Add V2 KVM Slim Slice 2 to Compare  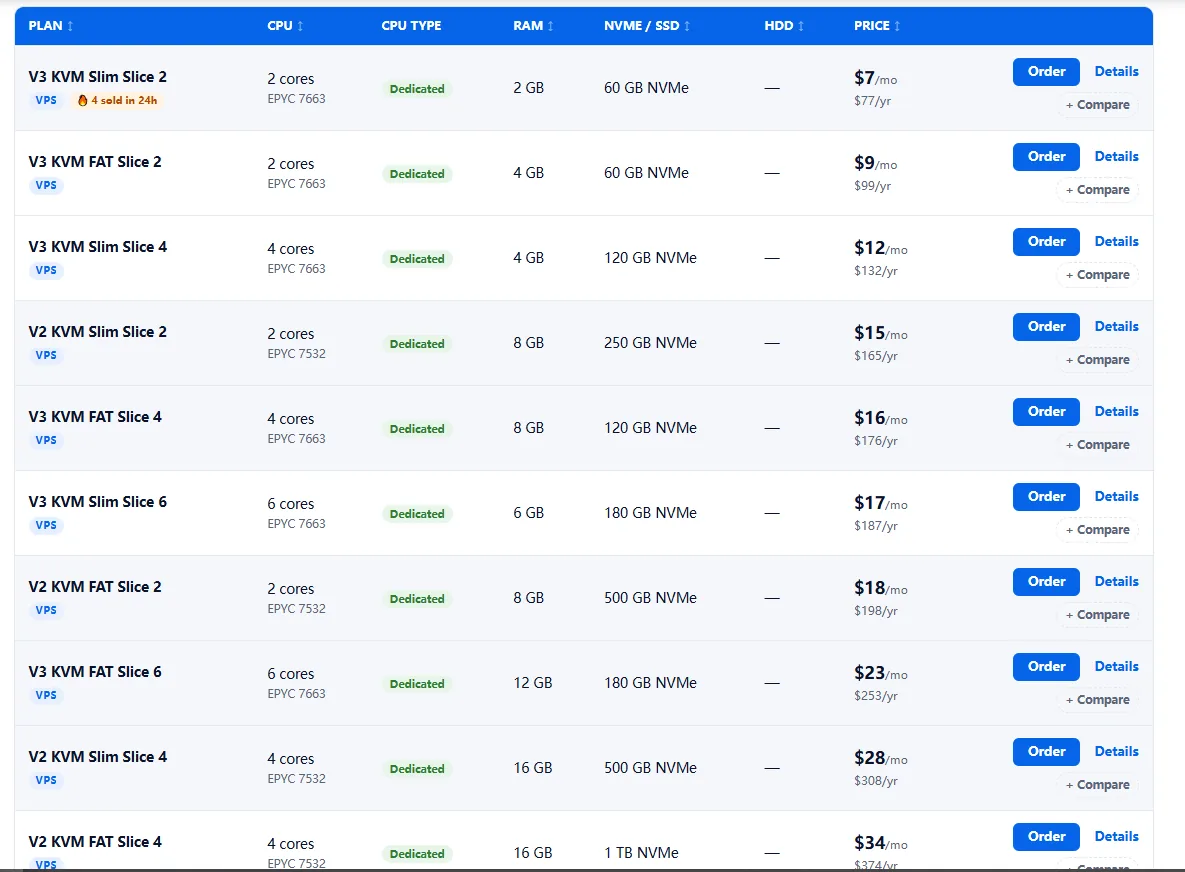click(x=1097, y=360)
